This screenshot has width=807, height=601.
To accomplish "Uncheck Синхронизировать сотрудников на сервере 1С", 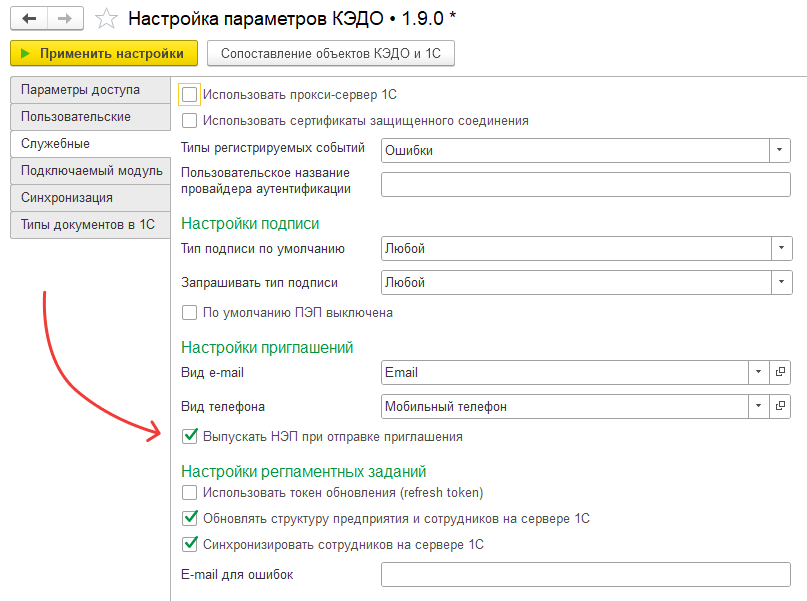I will [x=189, y=544].
